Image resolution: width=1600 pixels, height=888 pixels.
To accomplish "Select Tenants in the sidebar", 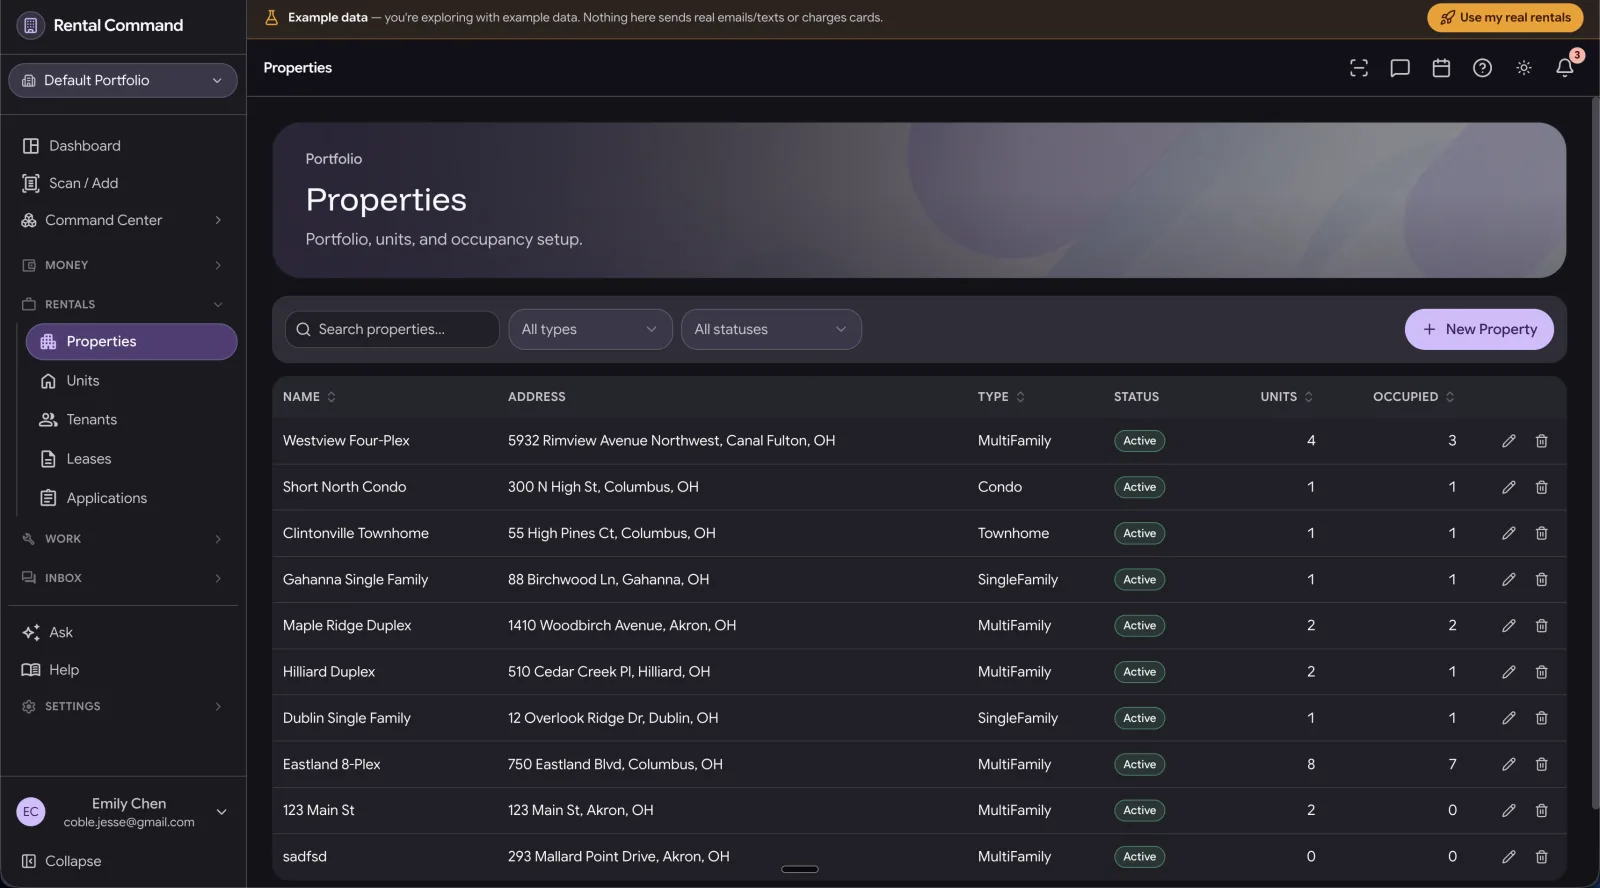I will coord(131,420).
